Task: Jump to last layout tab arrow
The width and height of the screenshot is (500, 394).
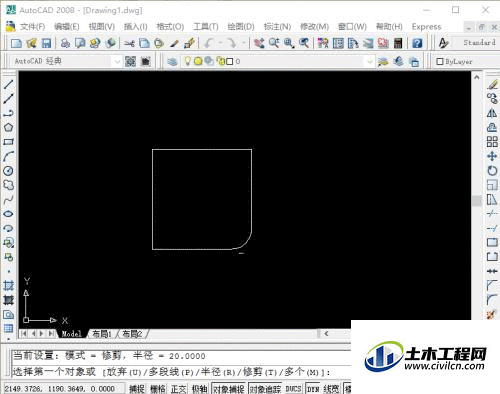Action: [51, 333]
